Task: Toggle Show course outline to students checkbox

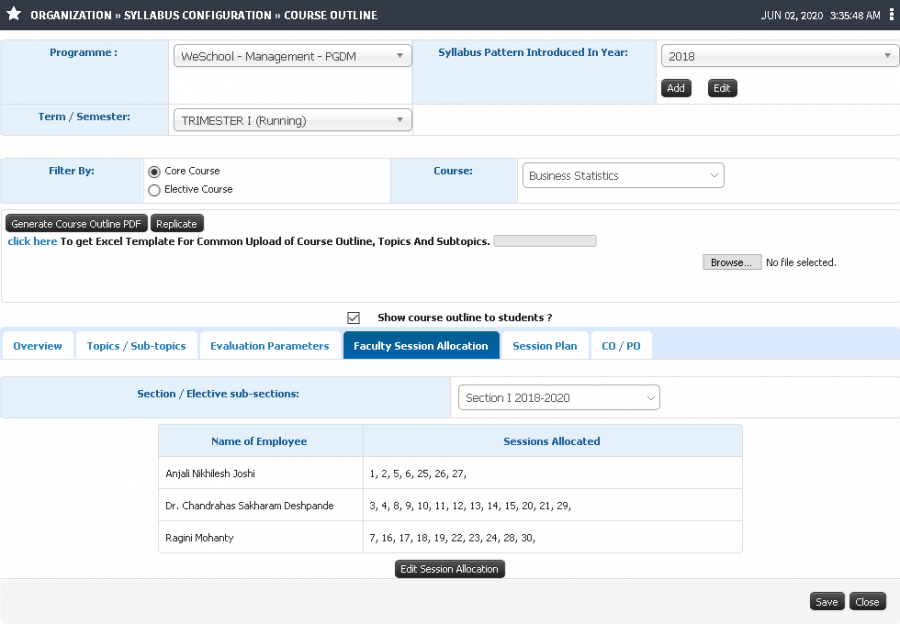Action: click(354, 317)
